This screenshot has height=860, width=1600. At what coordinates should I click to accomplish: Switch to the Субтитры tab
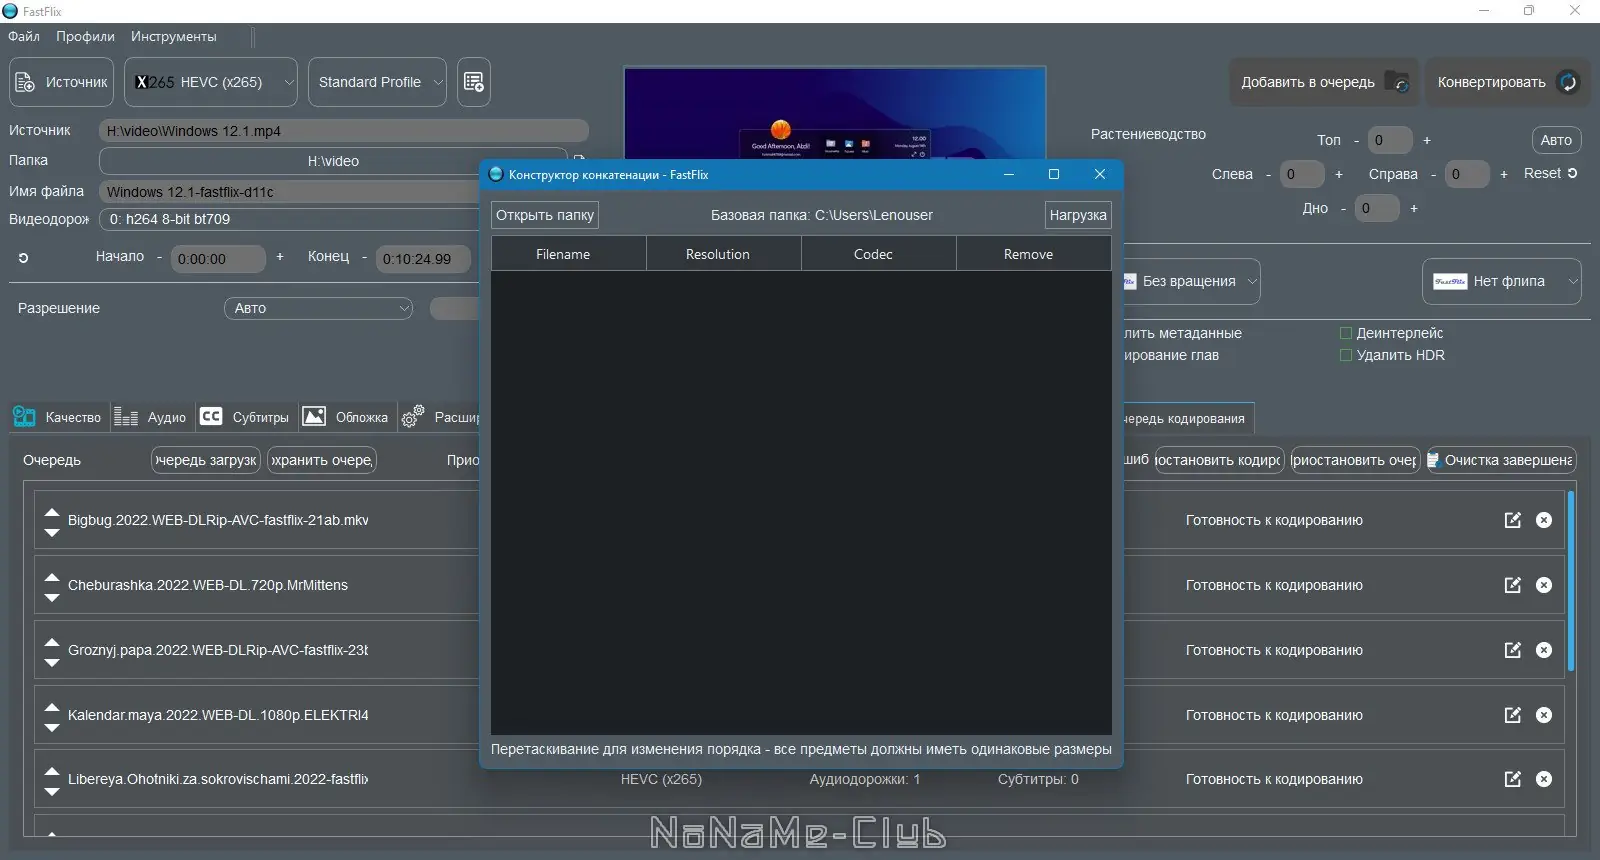pos(244,417)
